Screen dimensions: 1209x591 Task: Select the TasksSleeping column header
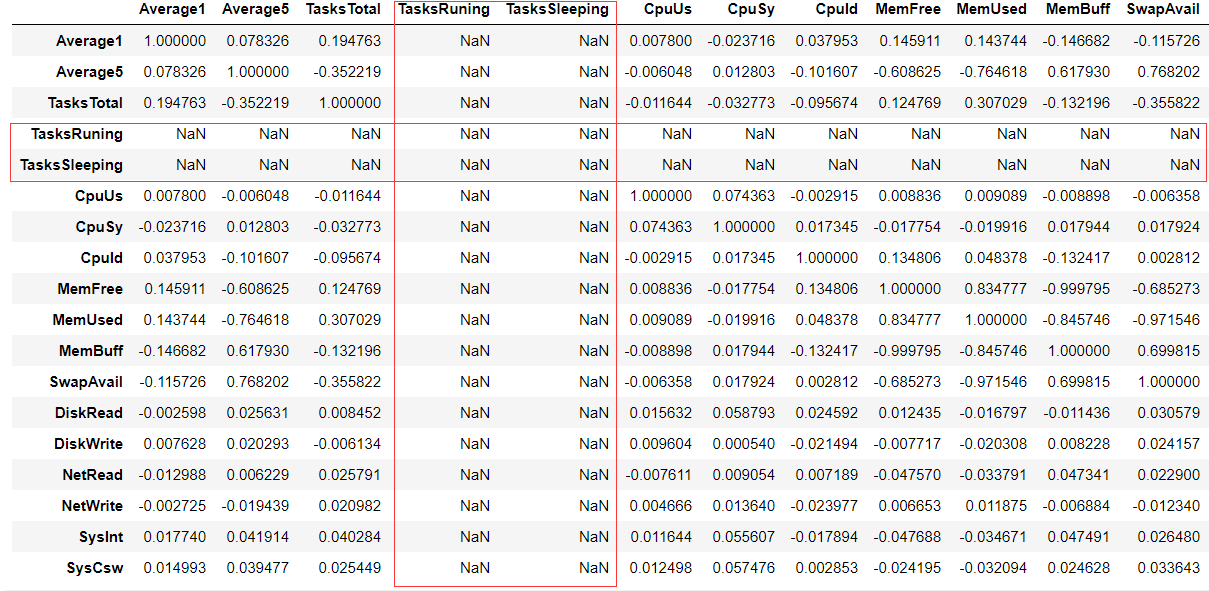557,9
